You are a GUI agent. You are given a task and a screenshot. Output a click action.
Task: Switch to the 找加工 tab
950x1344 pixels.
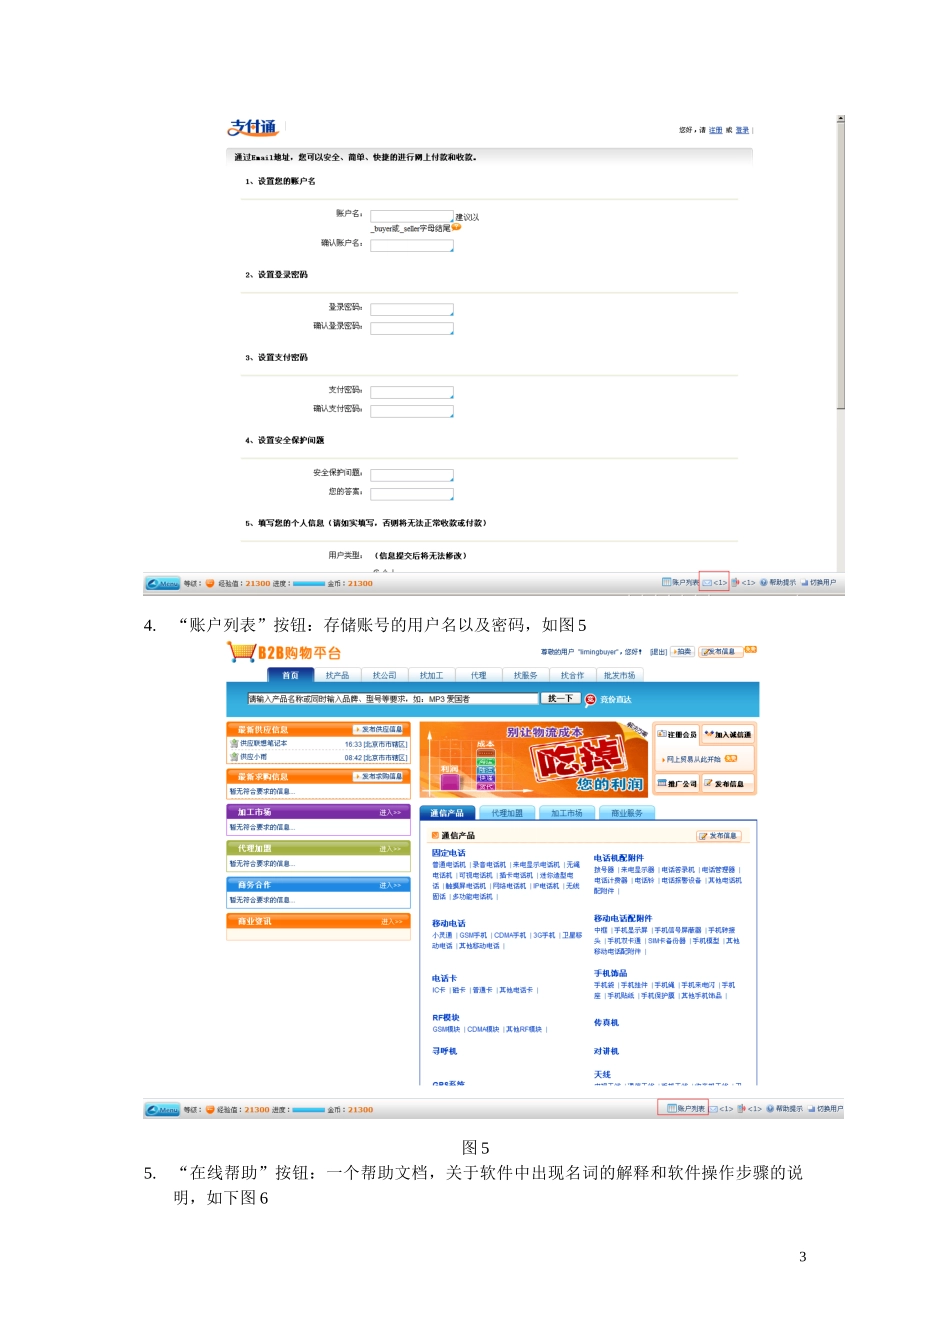431,675
